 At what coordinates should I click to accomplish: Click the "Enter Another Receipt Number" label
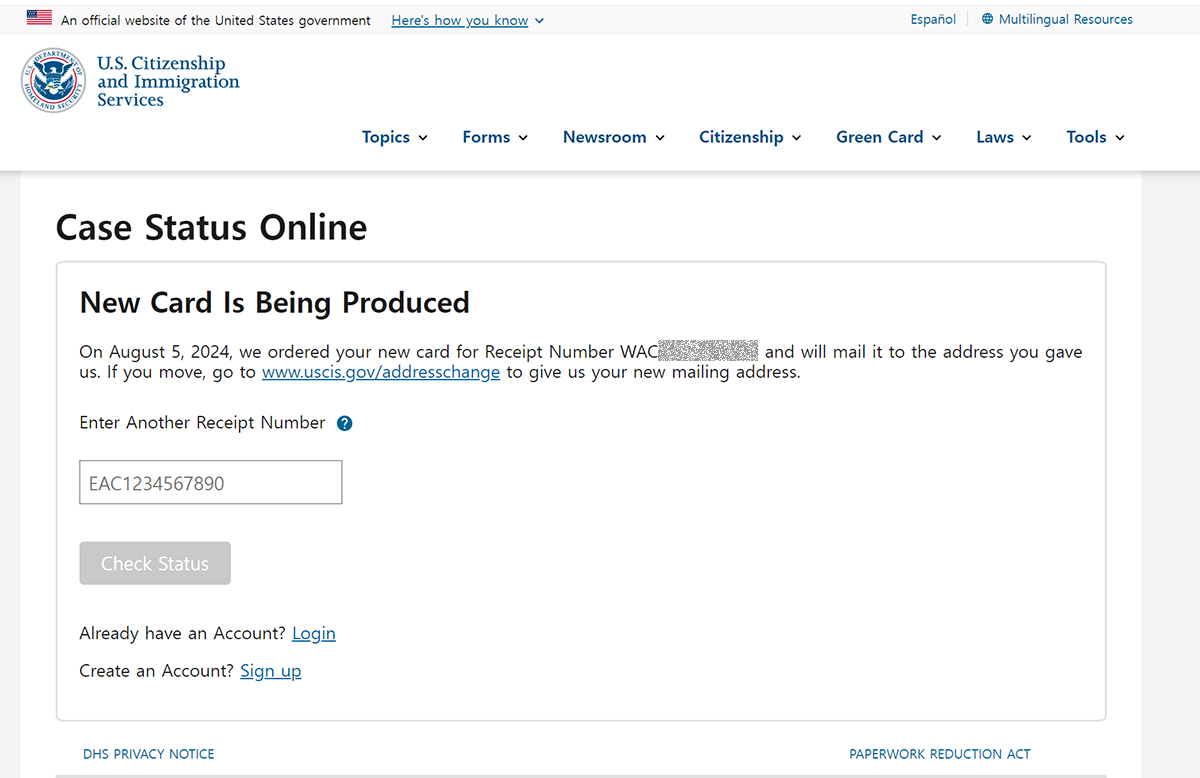203,423
